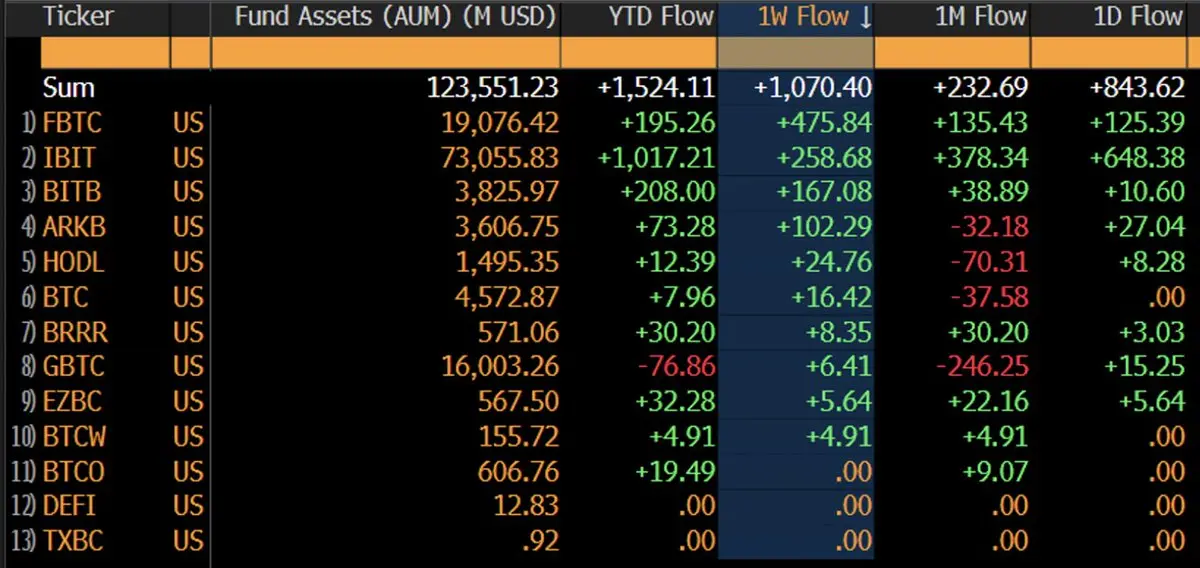1200x568 pixels.
Task: Select the ARKB ticker
Action: coord(74,227)
